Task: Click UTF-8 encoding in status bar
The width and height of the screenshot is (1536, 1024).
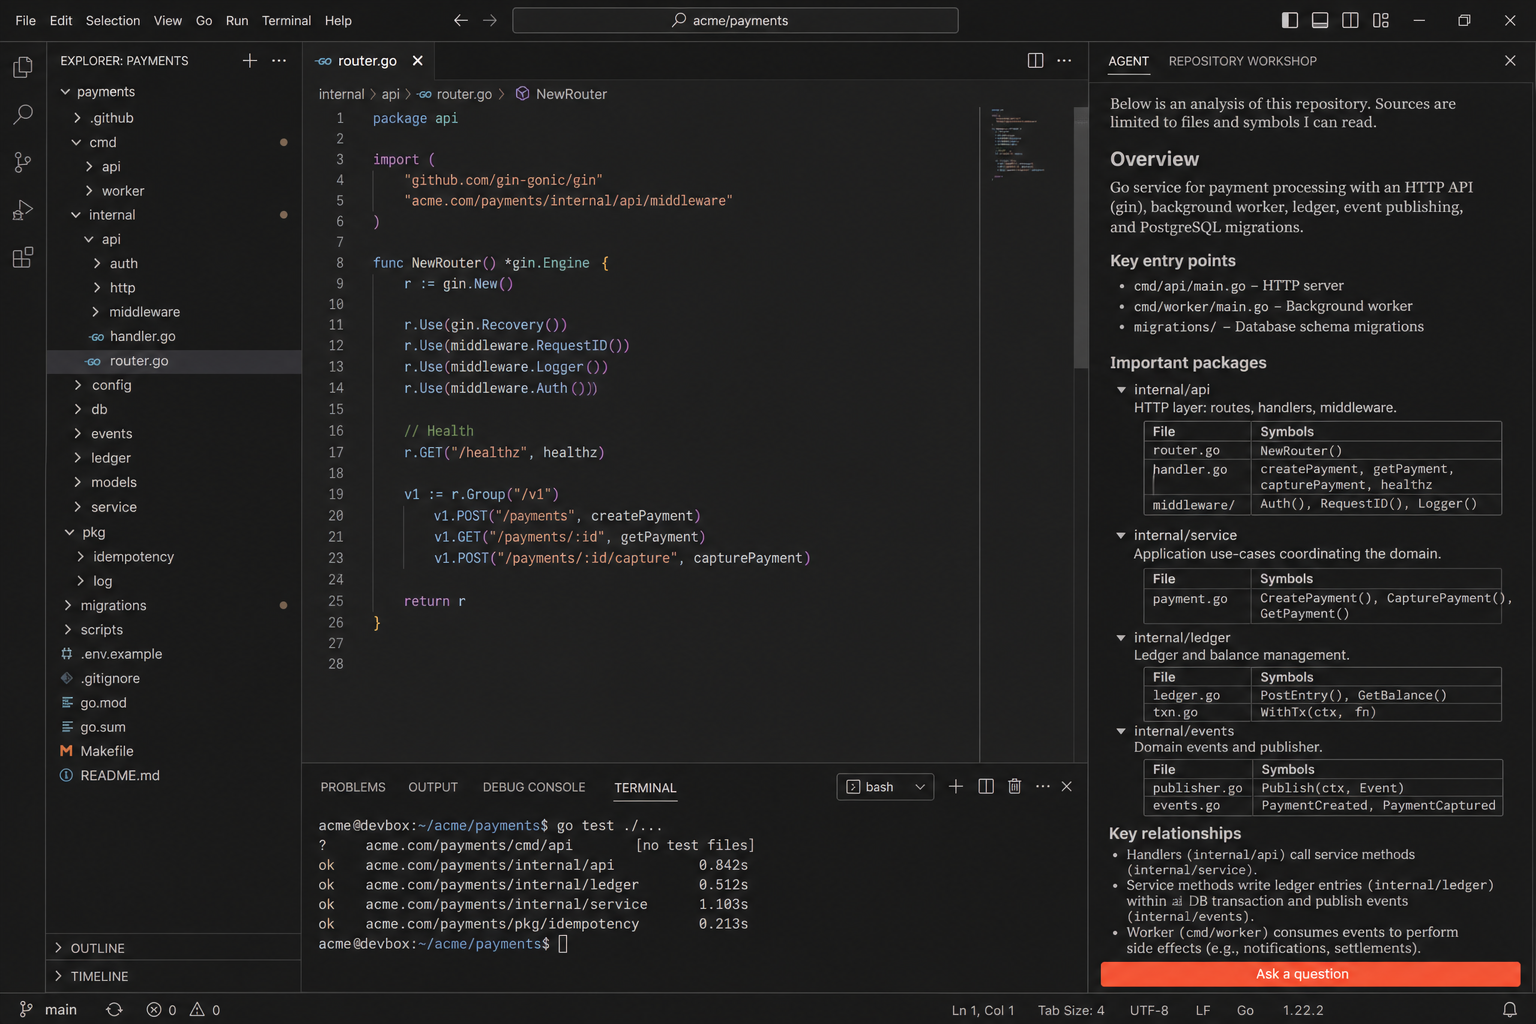Action: (x=1149, y=1010)
